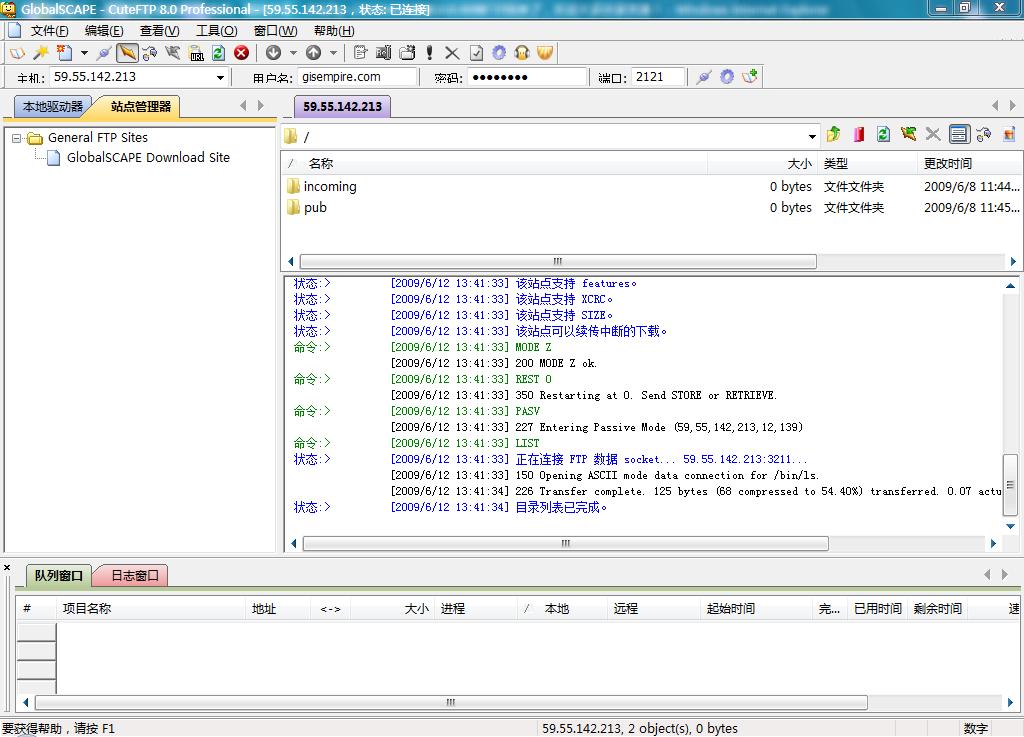The image size is (1024, 737).
Task: Click the New folder toolbar icon
Action: coord(407,53)
